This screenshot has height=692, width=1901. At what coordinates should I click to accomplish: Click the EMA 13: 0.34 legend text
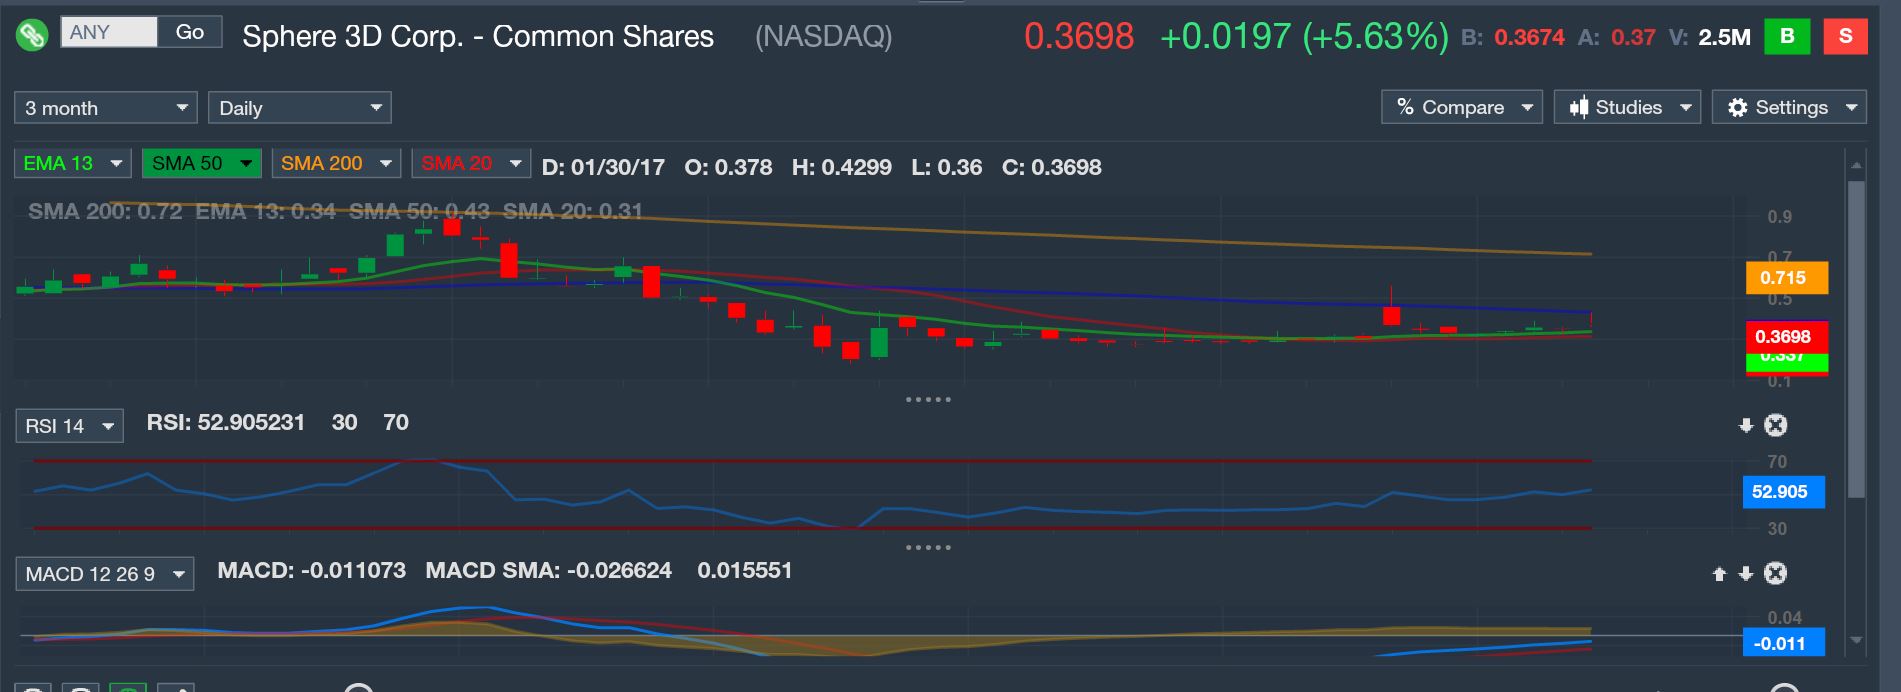[x=265, y=212]
